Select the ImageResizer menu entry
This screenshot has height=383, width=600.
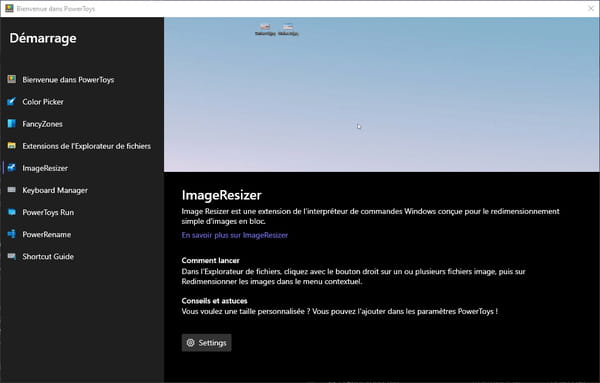click(82, 168)
